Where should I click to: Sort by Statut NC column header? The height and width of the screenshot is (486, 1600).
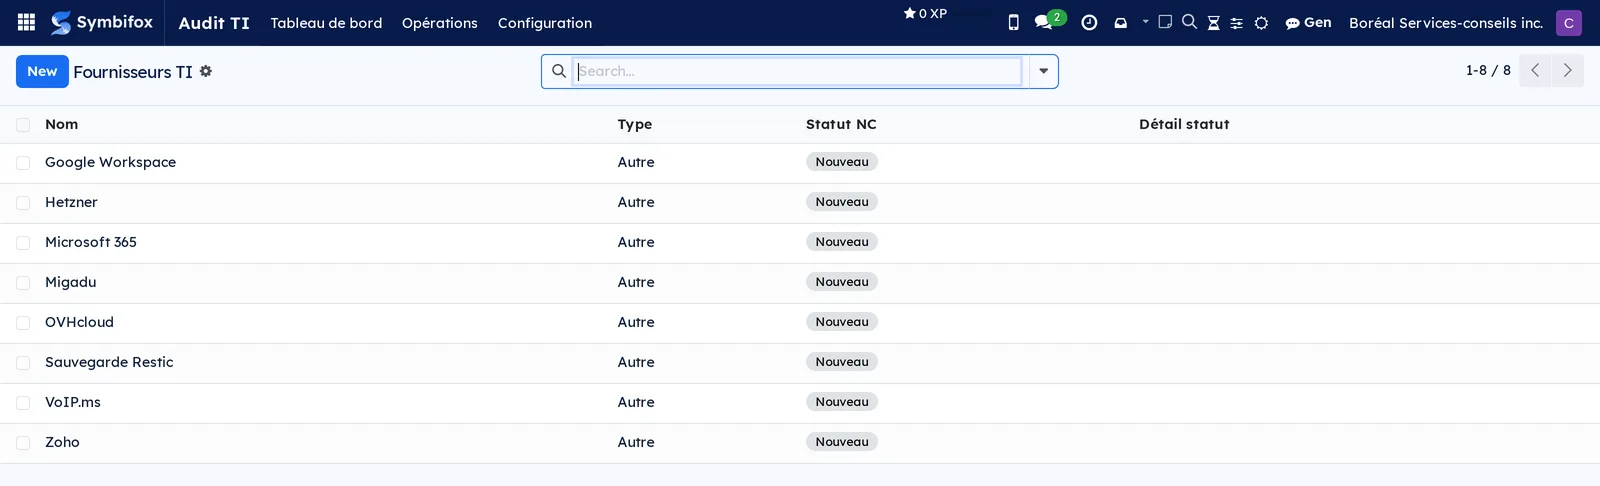[x=841, y=124]
